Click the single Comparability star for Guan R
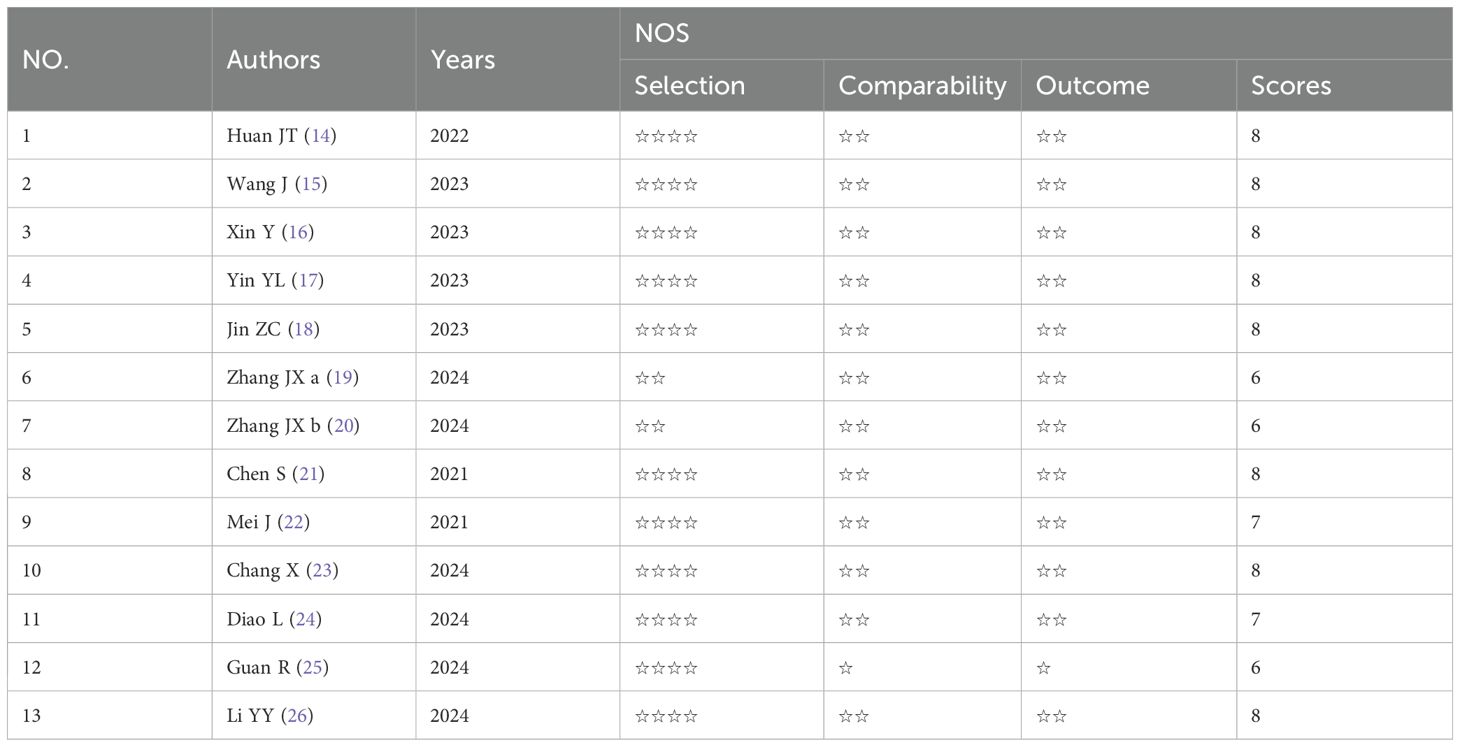 pos(846,668)
